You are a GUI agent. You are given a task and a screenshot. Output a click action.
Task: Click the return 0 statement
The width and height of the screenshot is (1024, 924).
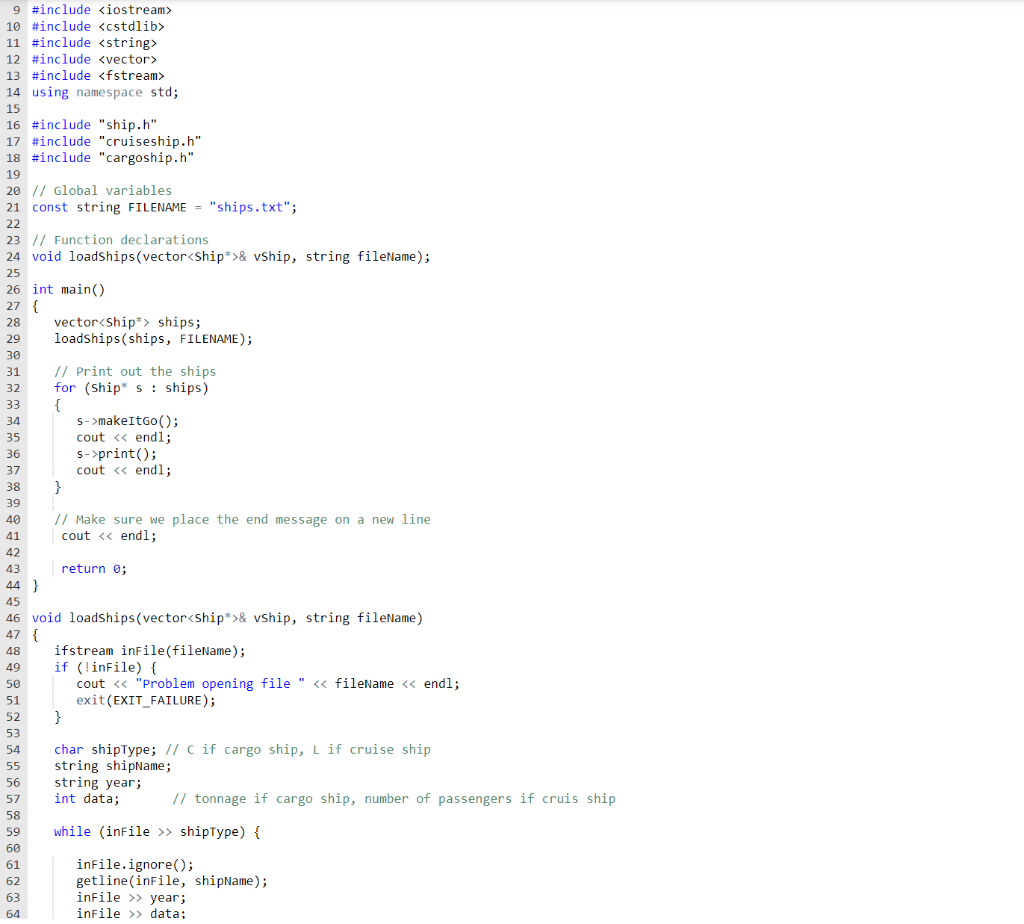[93, 568]
